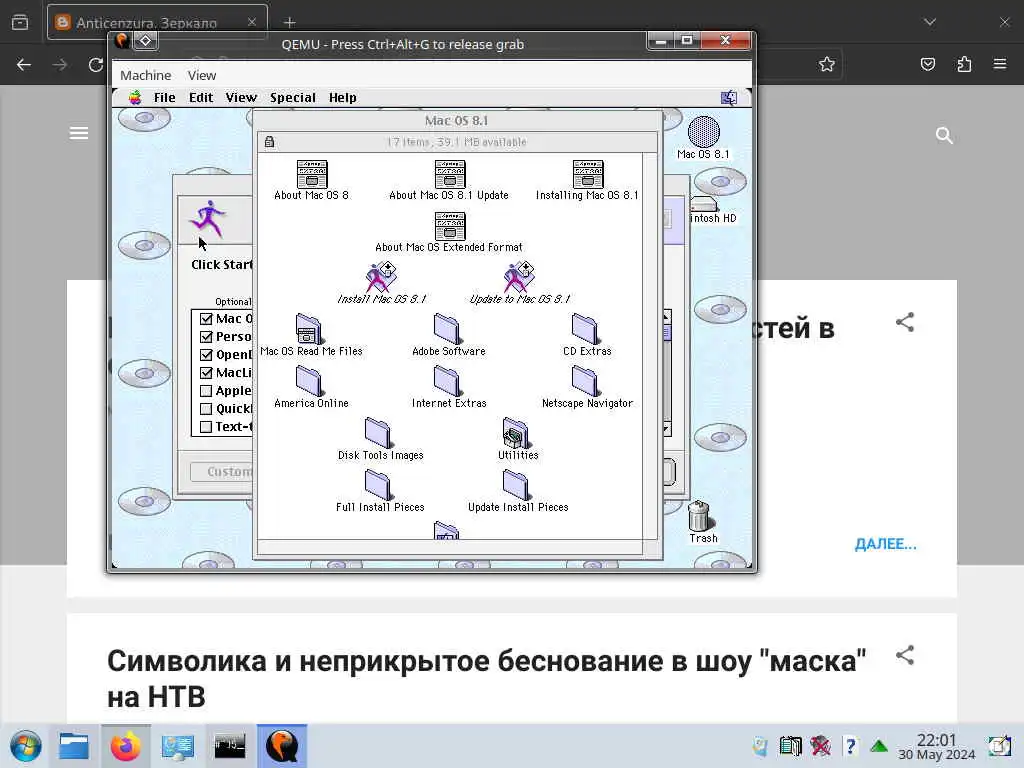Open the Help menu in Mac OS

[342, 98]
